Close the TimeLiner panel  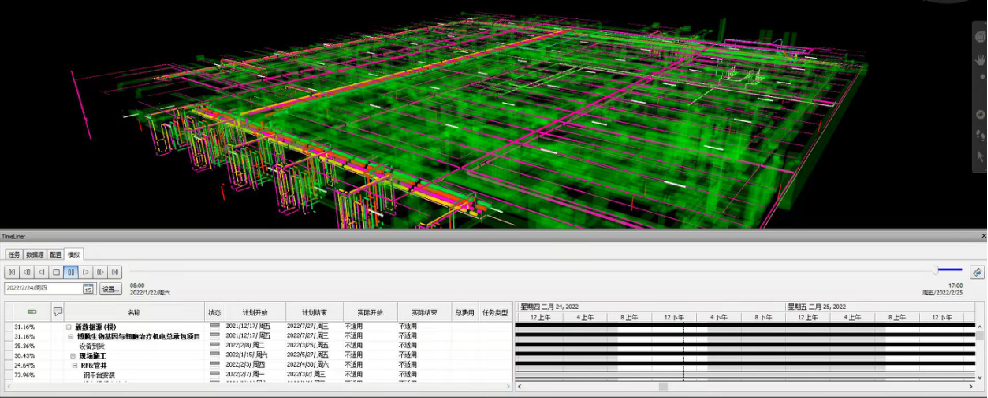click(984, 235)
